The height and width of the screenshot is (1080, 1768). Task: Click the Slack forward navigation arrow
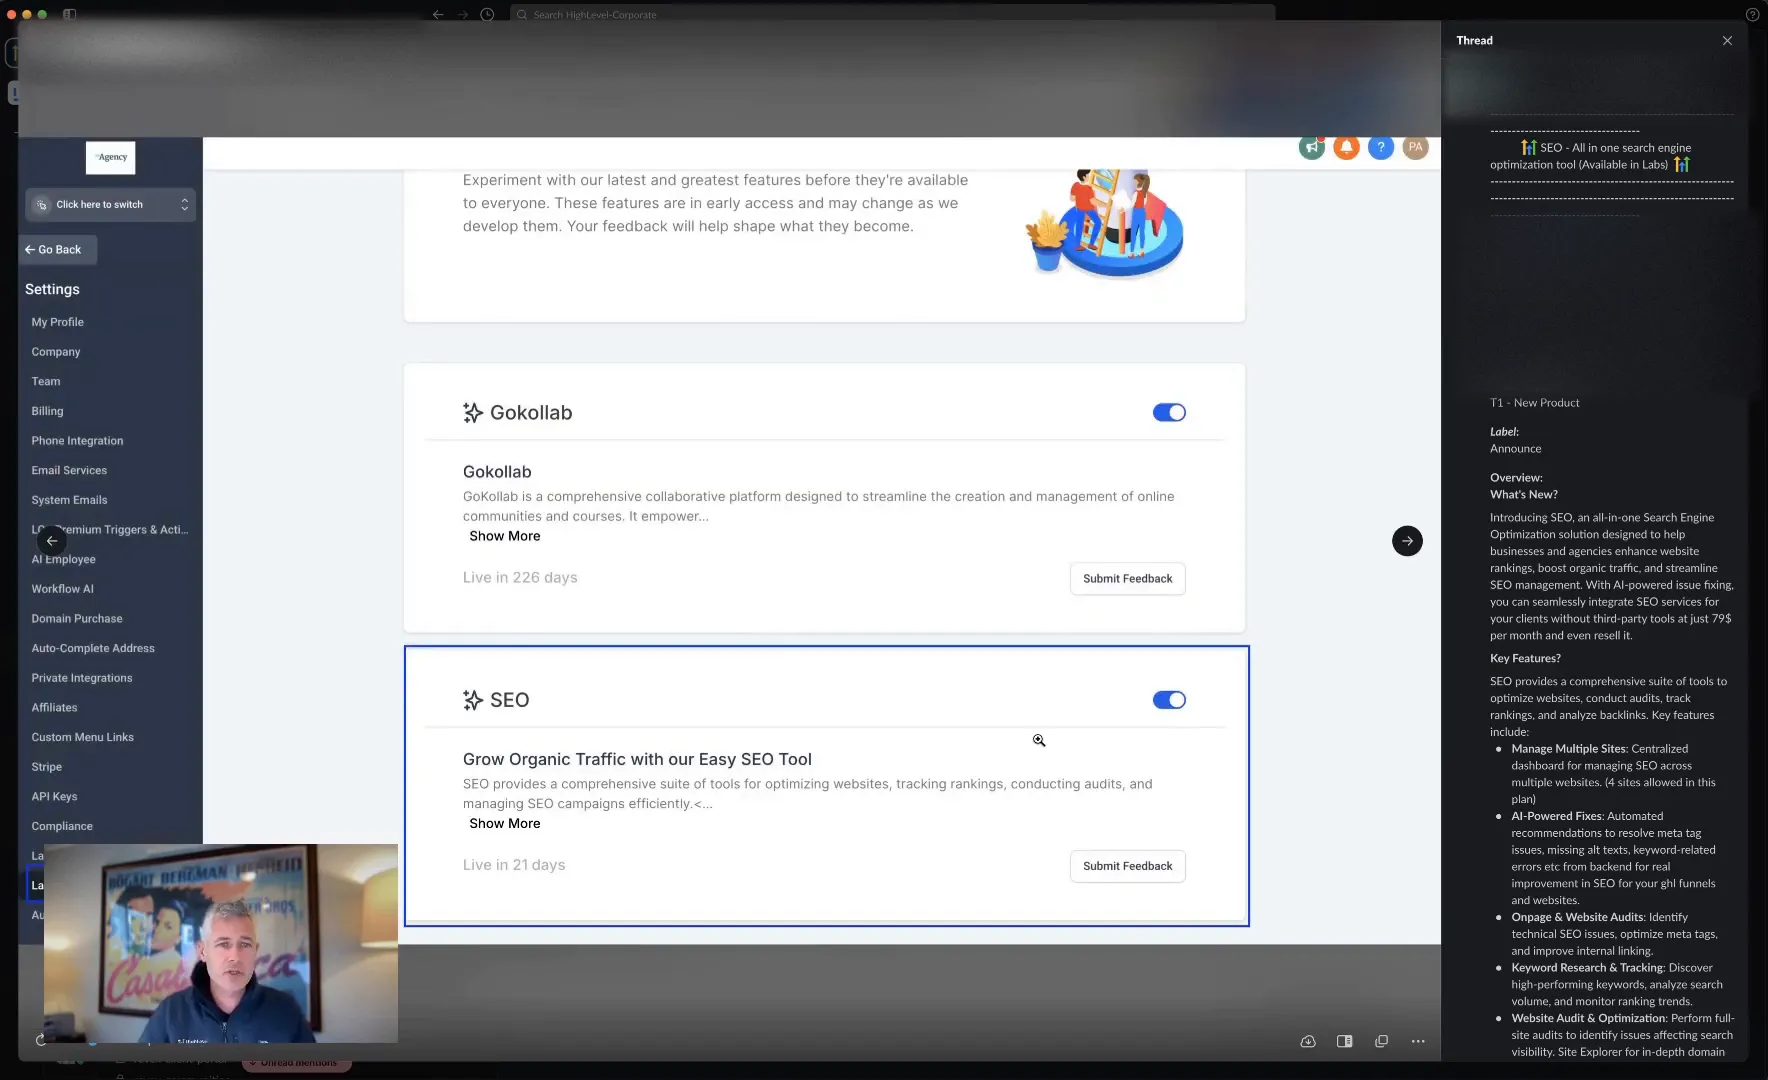463,15
